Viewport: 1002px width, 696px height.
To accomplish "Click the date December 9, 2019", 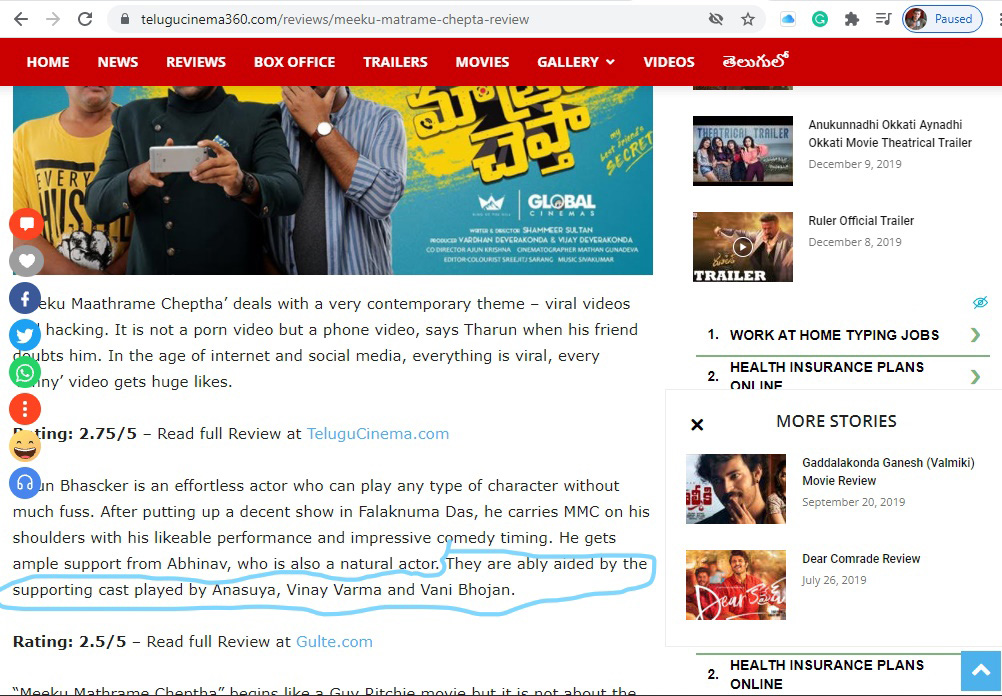I will [854, 164].
